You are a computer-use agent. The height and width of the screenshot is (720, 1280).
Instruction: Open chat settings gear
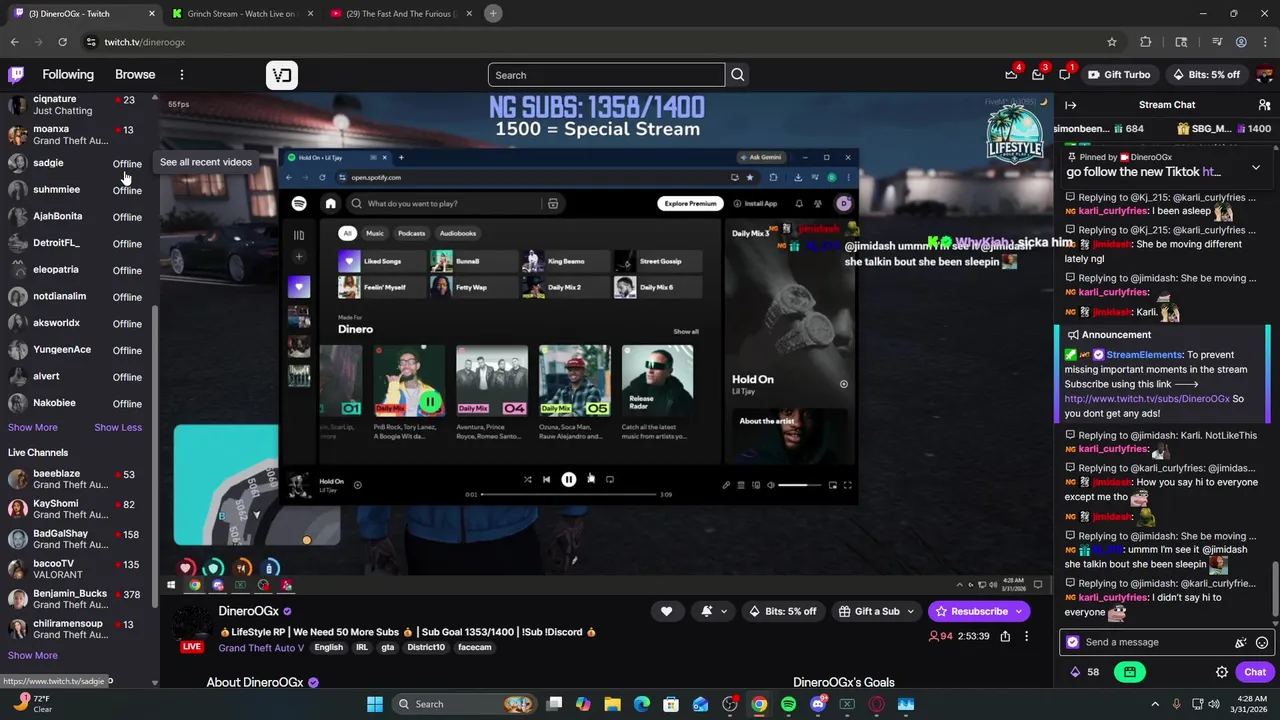tap(1221, 672)
